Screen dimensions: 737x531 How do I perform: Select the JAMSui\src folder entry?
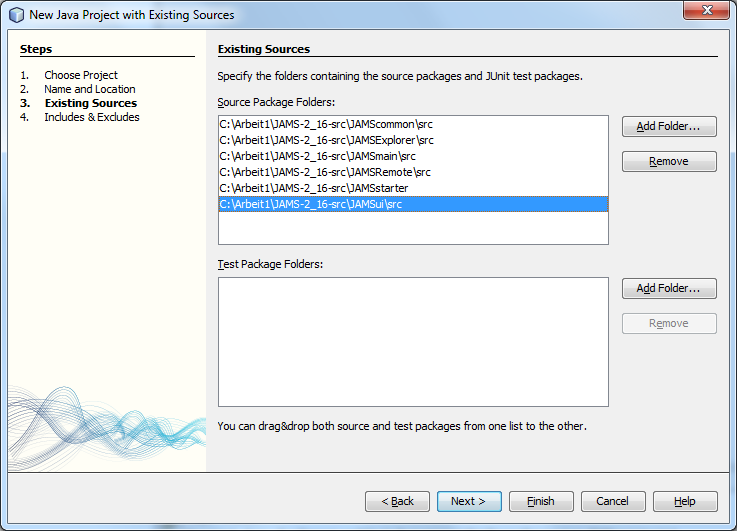310,204
